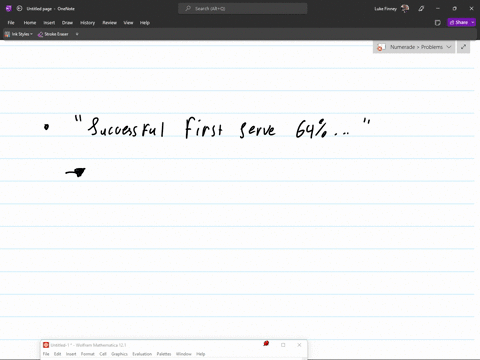
Task: Open the Review ribbon tab
Action: (x=110, y=23)
